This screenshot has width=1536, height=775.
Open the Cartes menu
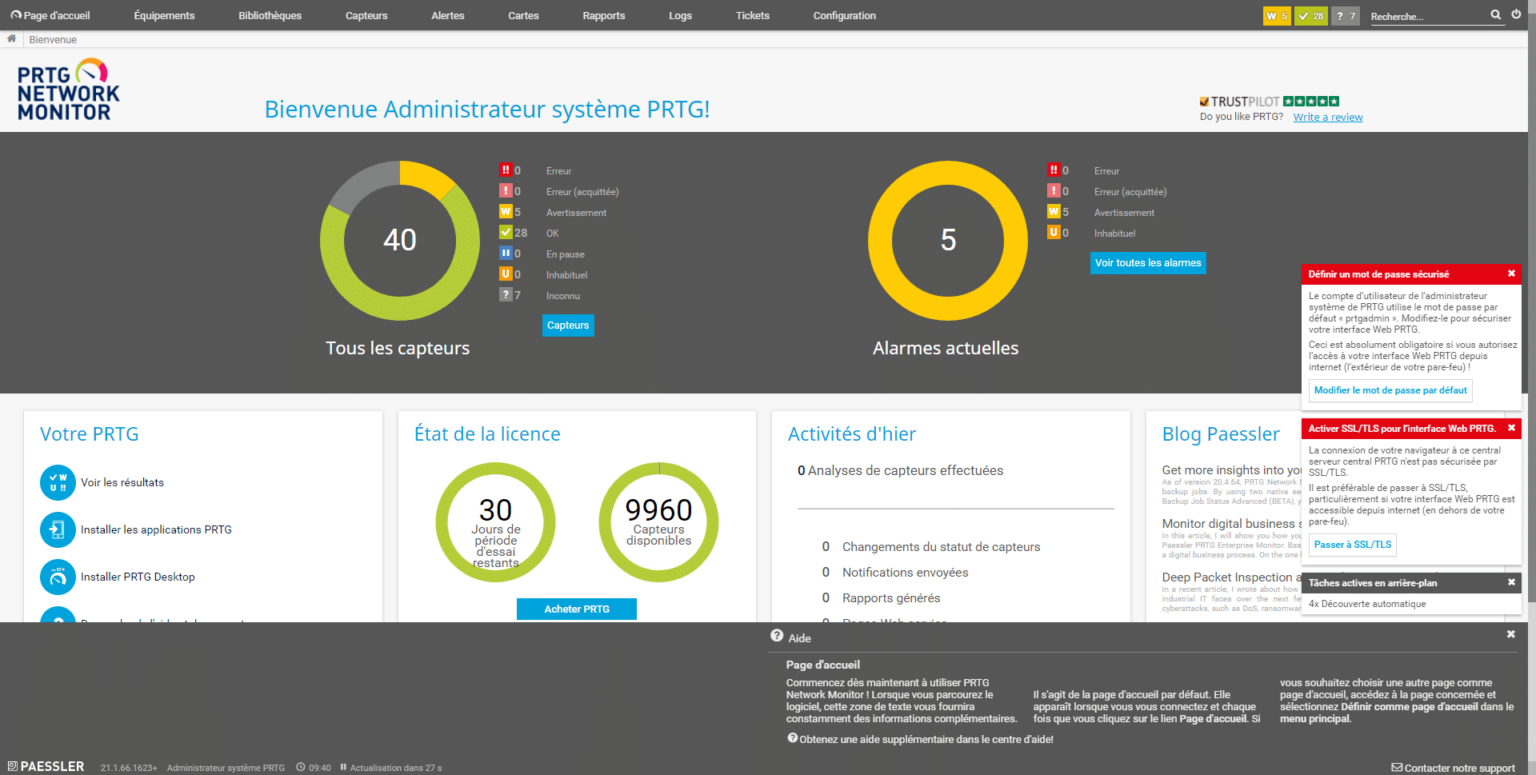click(x=523, y=15)
